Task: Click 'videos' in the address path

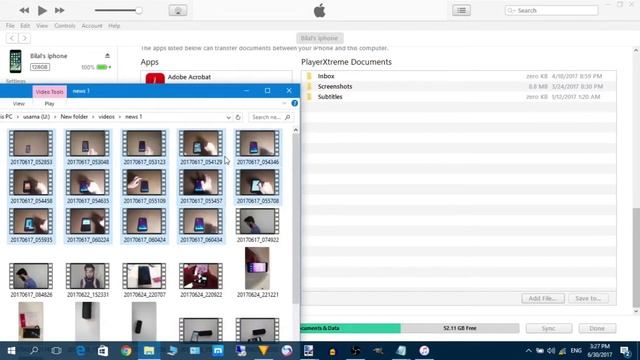Action: point(107,117)
